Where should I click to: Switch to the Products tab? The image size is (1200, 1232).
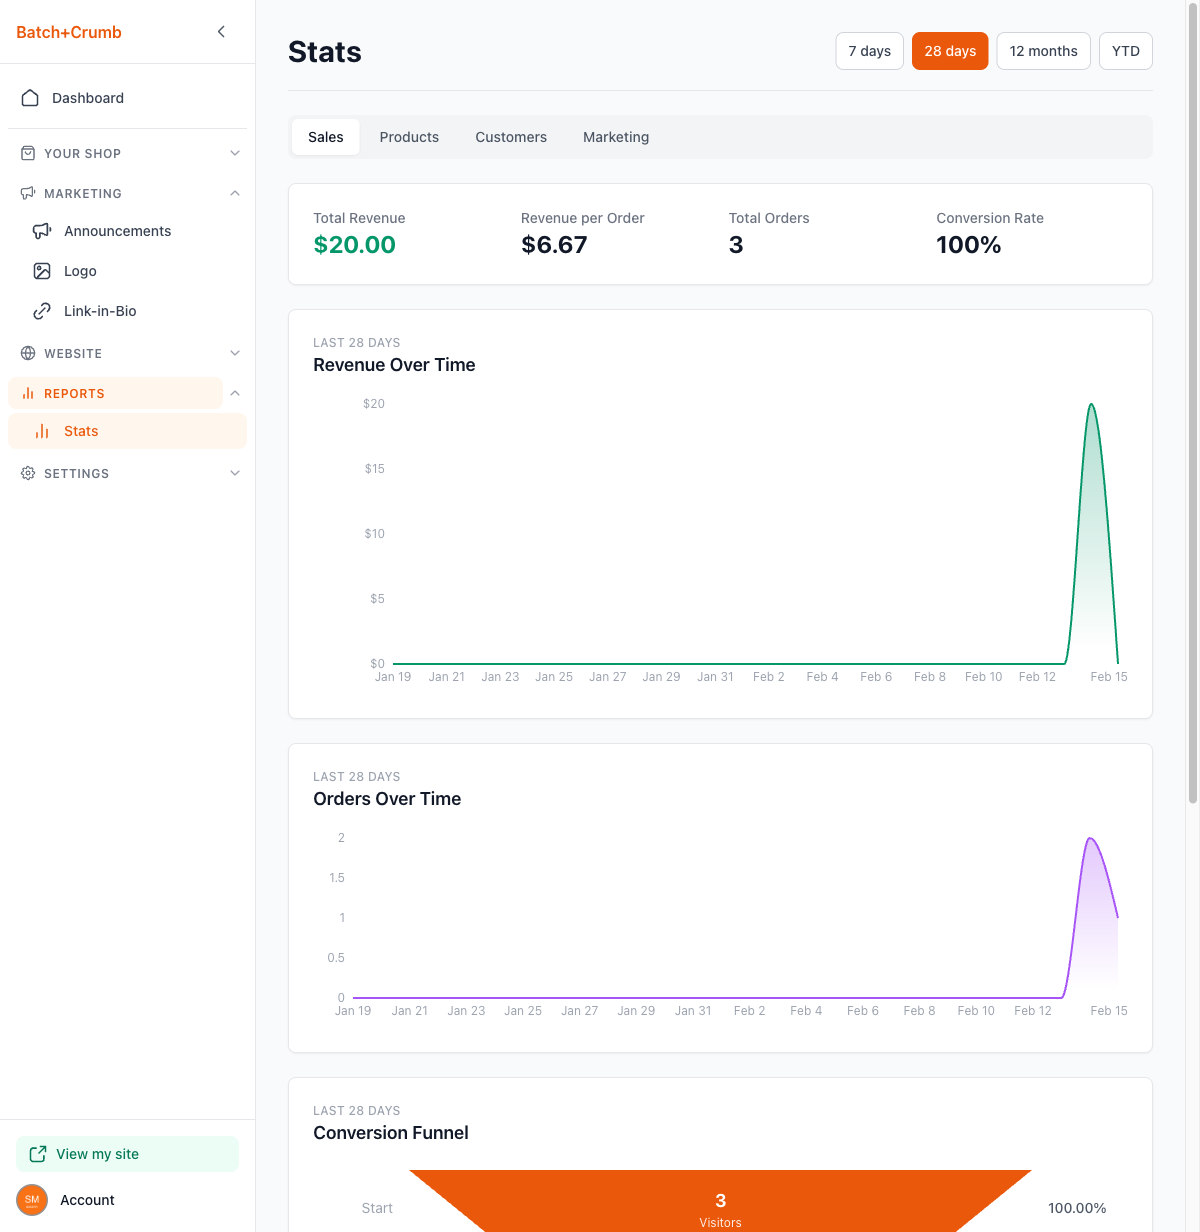[409, 137]
